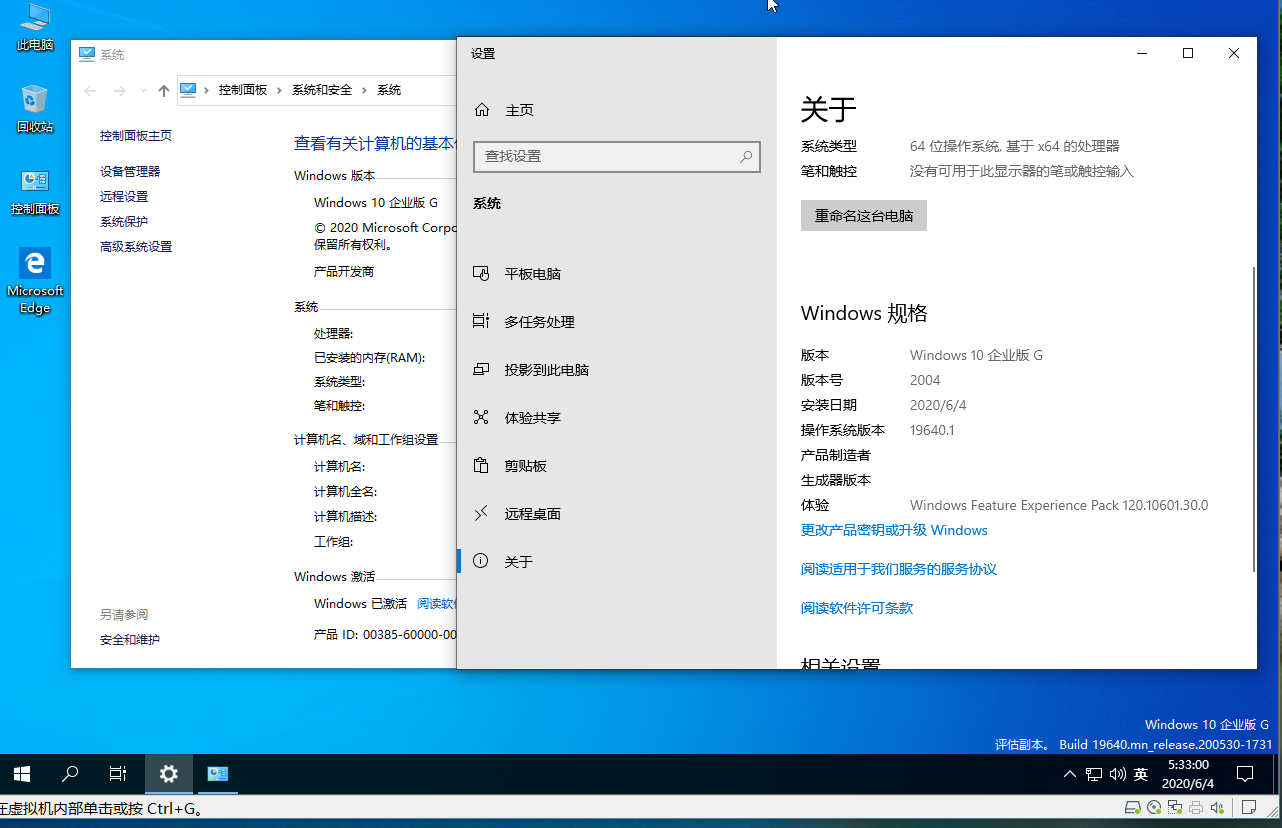
Task: Open taskbar search magnifier
Action: pyautogui.click(x=70, y=774)
